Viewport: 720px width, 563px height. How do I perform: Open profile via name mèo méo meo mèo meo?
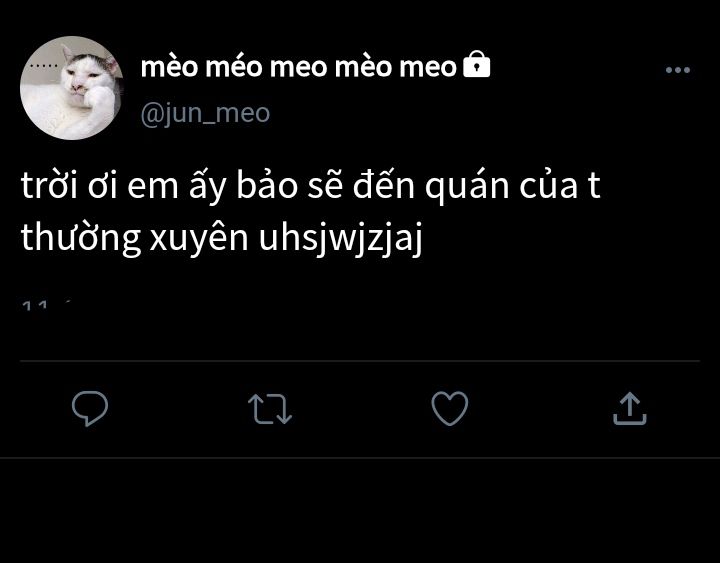point(298,67)
